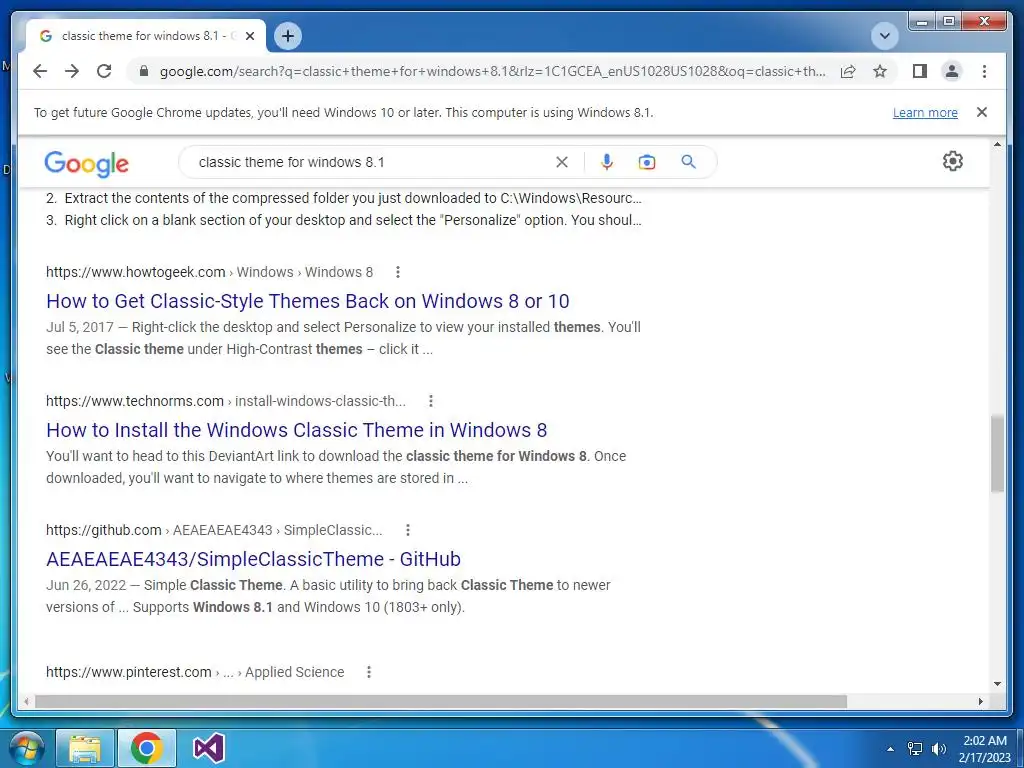Click the github.com URL breadcrumb
Image resolution: width=1024 pixels, height=768 pixels.
pos(214,530)
